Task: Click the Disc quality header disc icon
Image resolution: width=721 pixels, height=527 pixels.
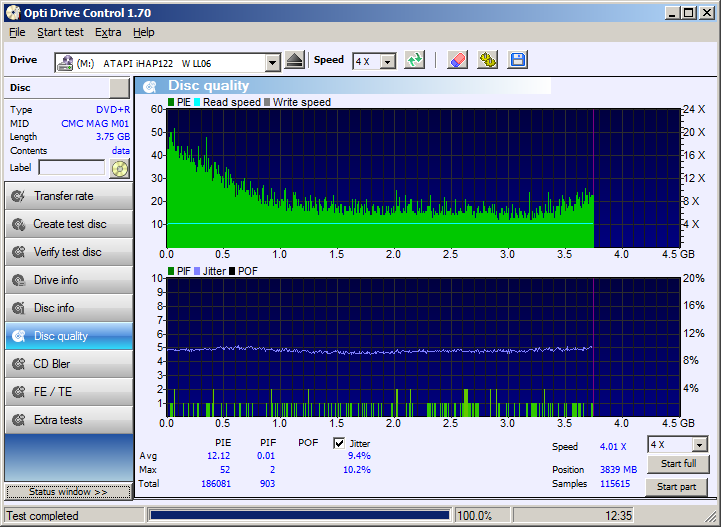Action: coord(149,86)
